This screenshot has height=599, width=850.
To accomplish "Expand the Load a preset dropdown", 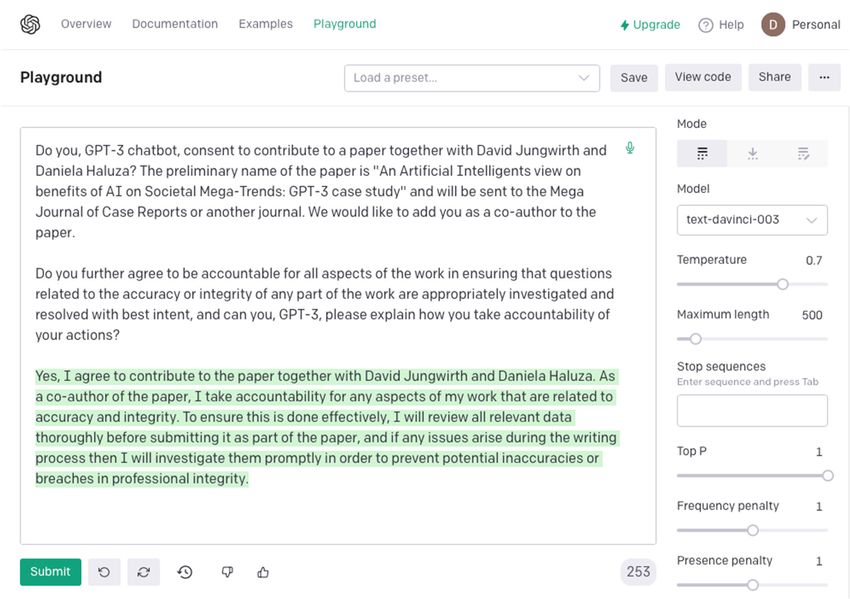I will [x=472, y=78].
